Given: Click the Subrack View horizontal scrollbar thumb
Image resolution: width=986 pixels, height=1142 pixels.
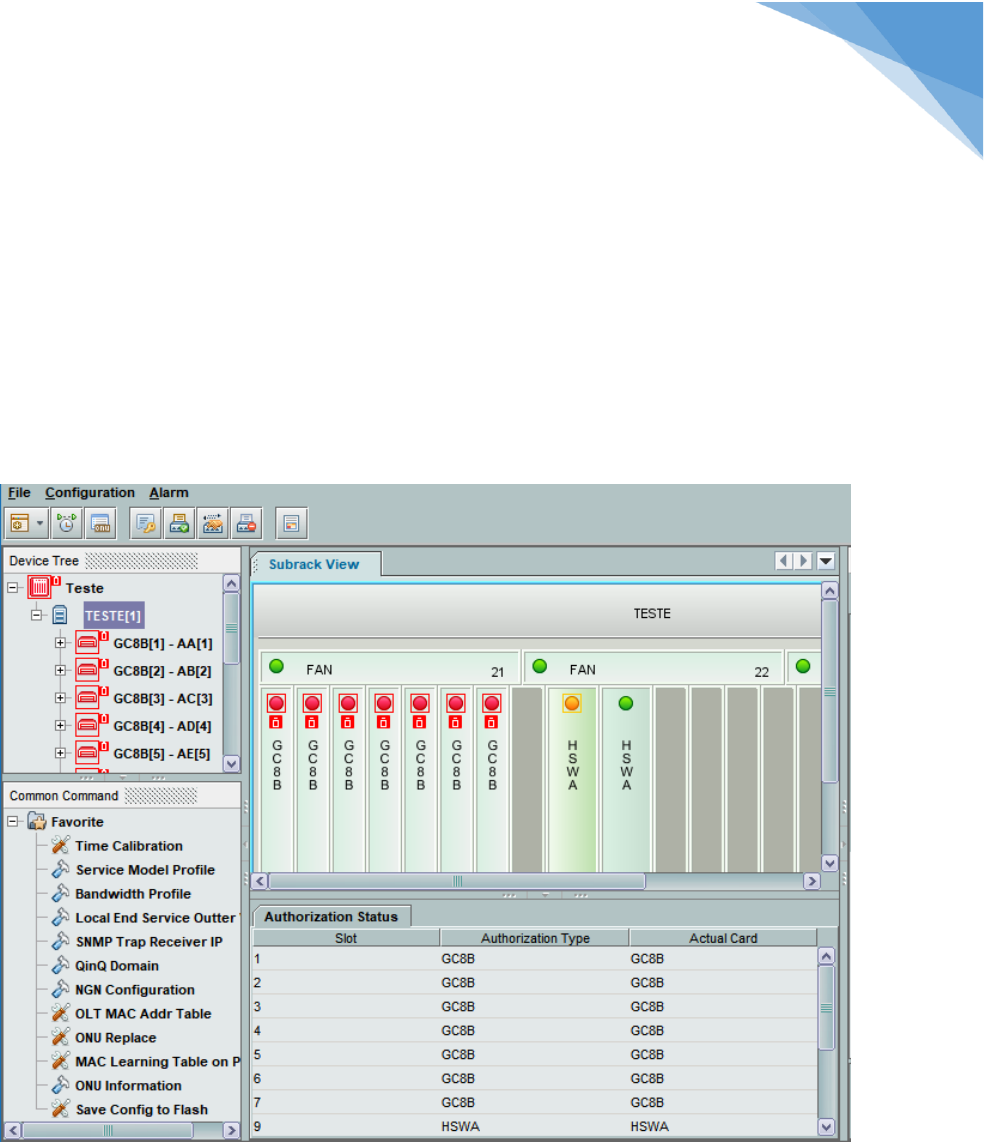Looking at the screenshot, I should coord(457,882).
